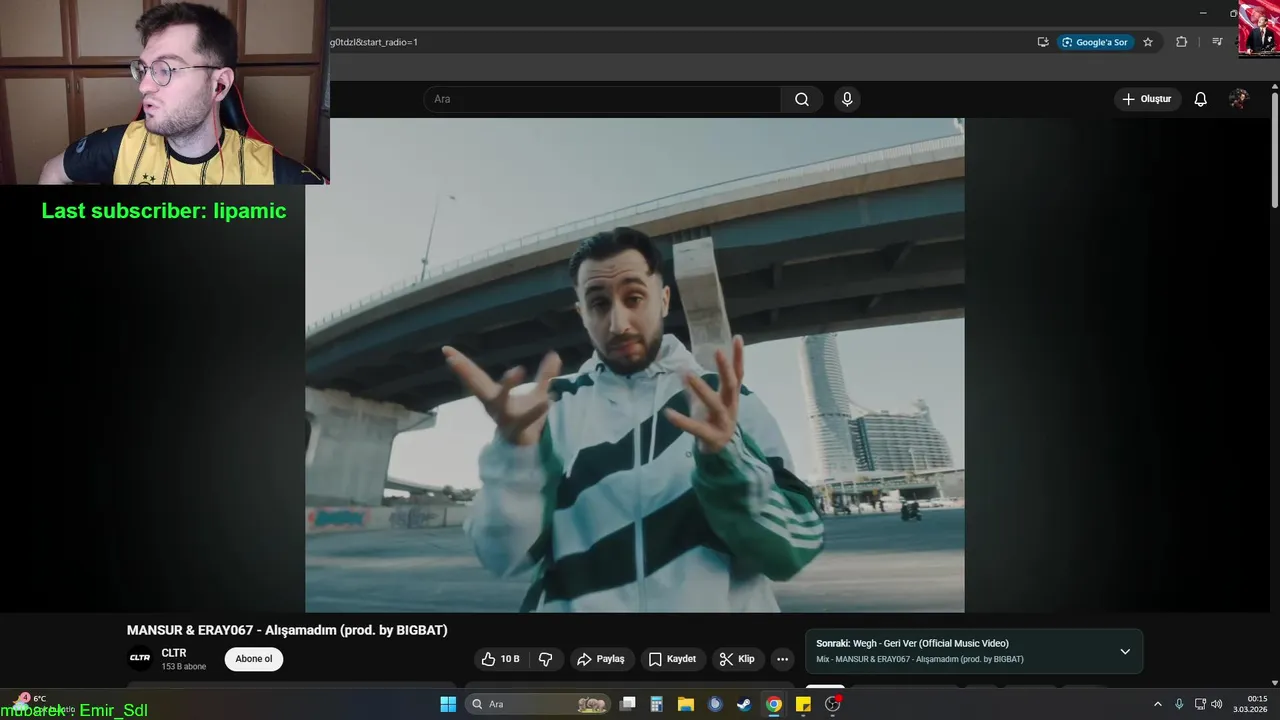This screenshot has height=720, width=1280.
Task: Launch Calculator from the taskbar
Action: 657,704
